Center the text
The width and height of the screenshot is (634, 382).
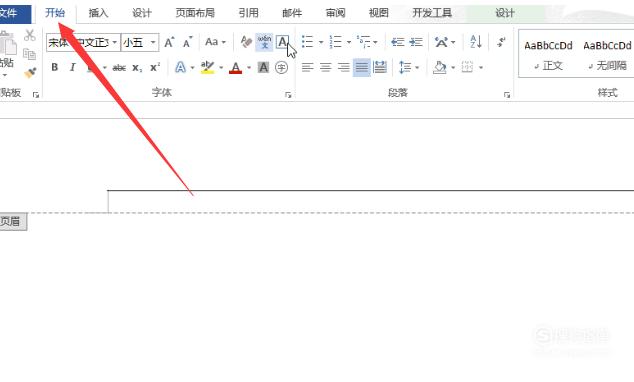(x=325, y=67)
